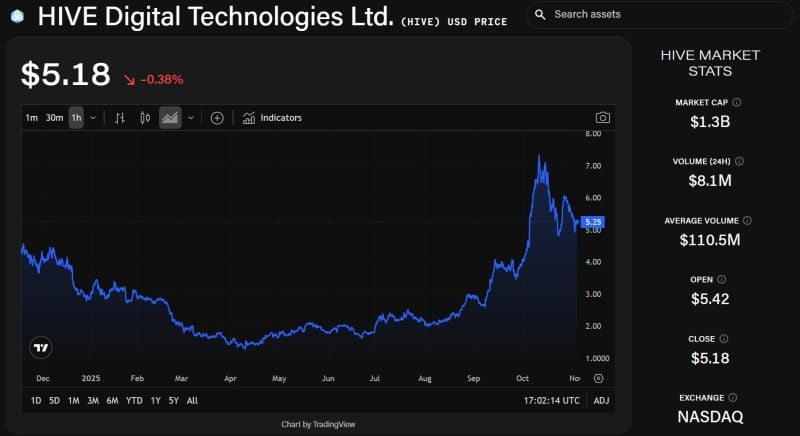Select the 5Y date range
This screenshot has height=436, width=800.
(175, 400)
